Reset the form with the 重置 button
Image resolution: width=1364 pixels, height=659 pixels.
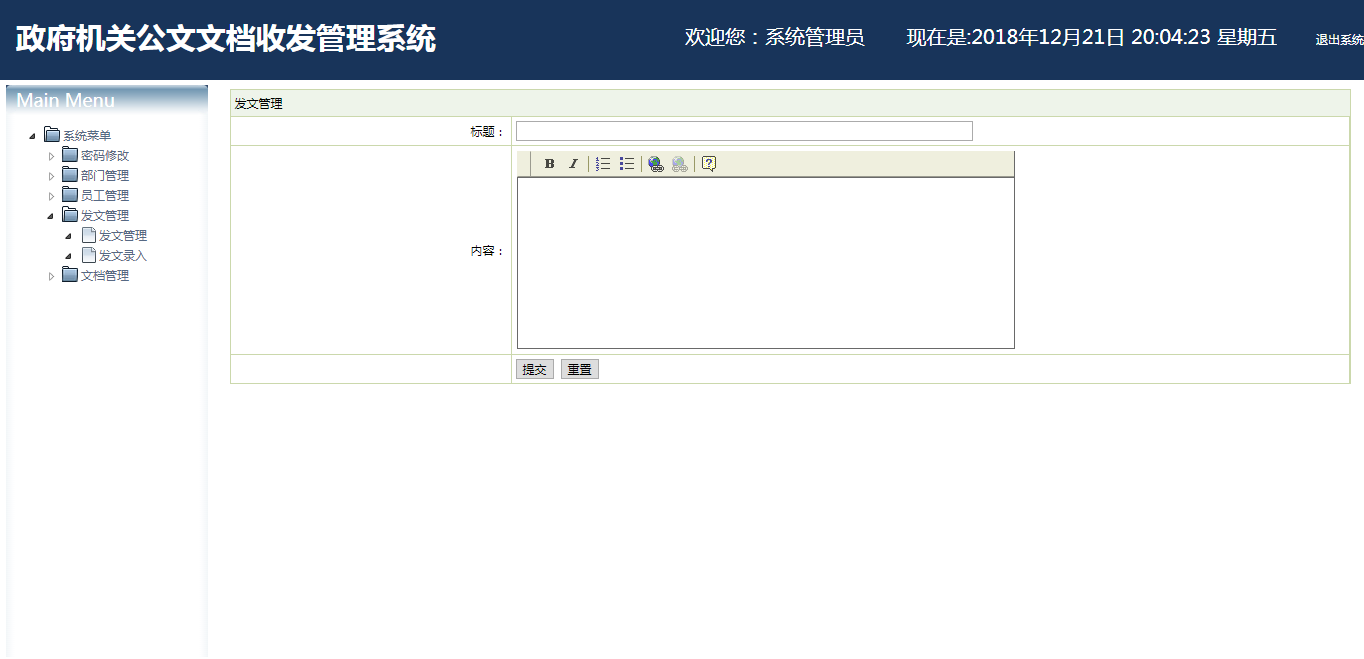(x=580, y=369)
